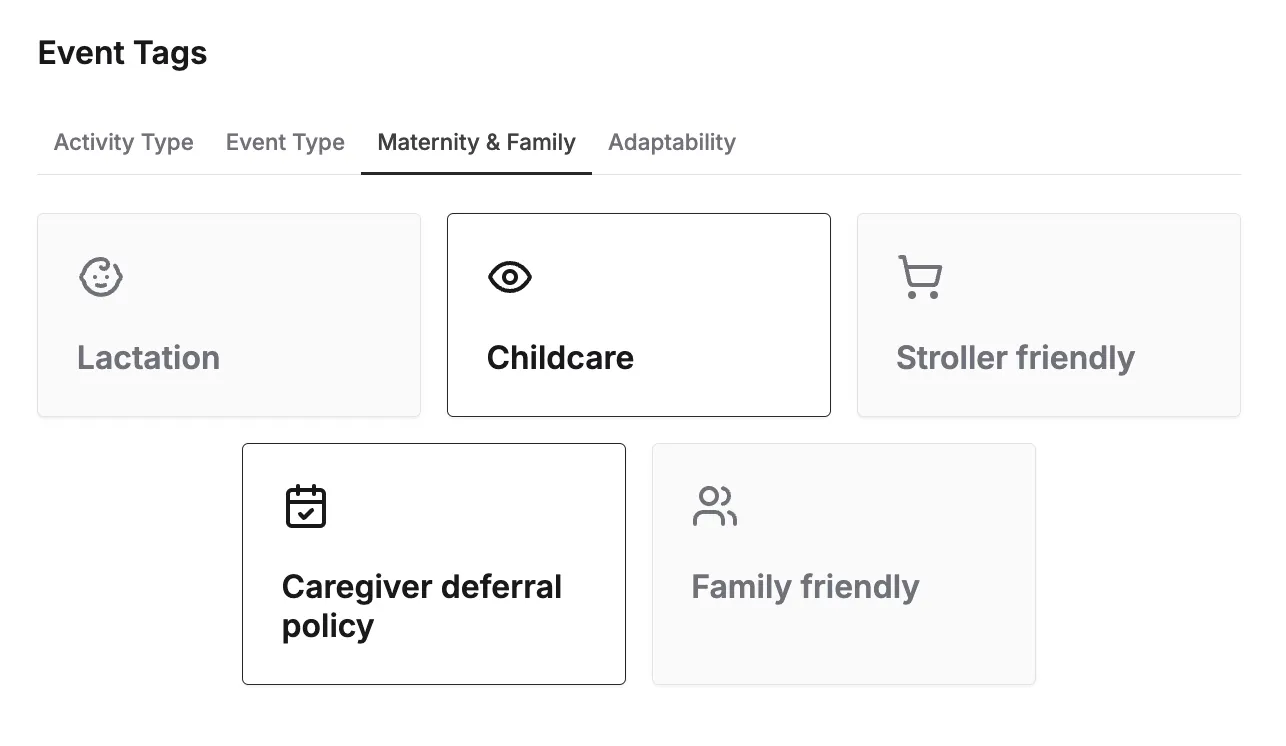Click the people icon on Family friendly card
This screenshot has width=1286, height=746.
coord(715,507)
